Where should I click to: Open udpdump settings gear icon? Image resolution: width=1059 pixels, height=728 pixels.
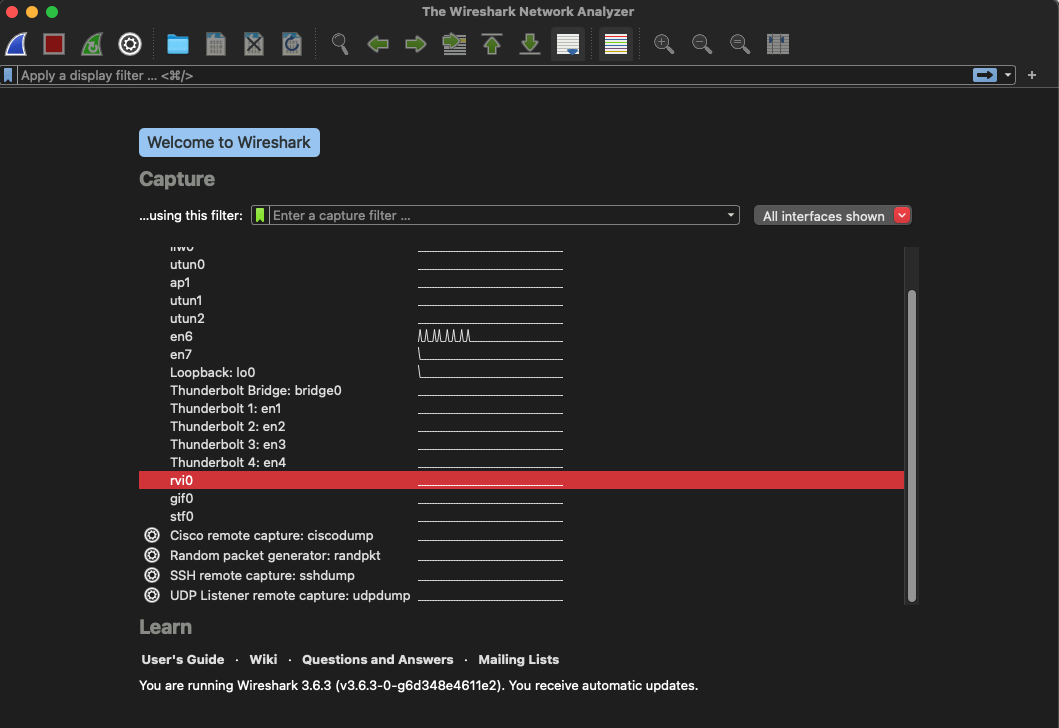(x=152, y=596)
